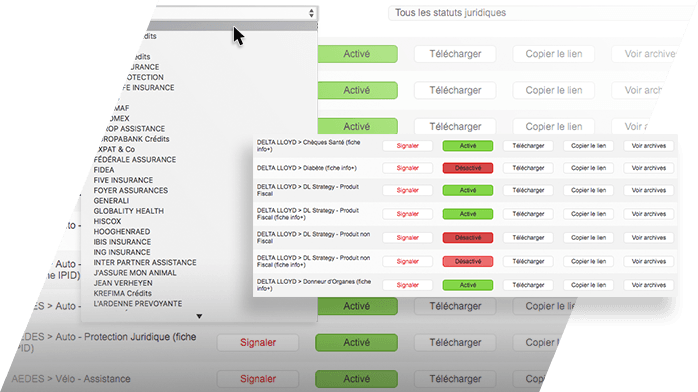This screenshot has width=698, height=392.
Task: Pick ING INSURANCE from list
Action: pos(122,252)
